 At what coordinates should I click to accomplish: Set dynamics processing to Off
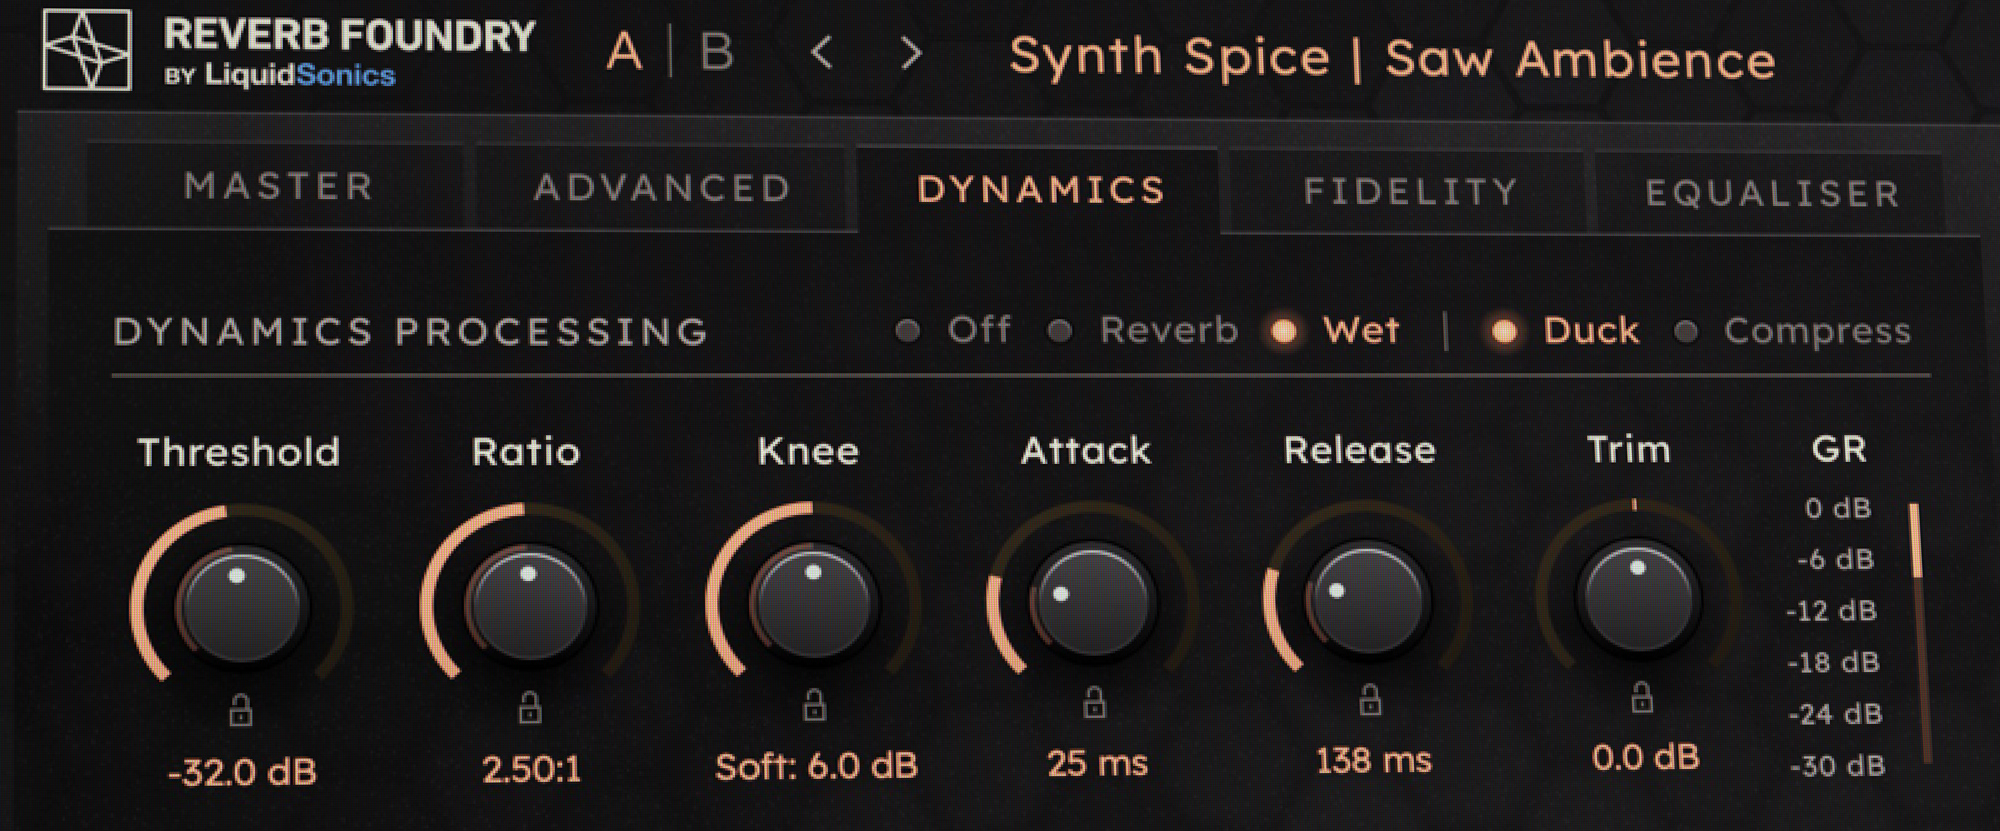(954, 330)
